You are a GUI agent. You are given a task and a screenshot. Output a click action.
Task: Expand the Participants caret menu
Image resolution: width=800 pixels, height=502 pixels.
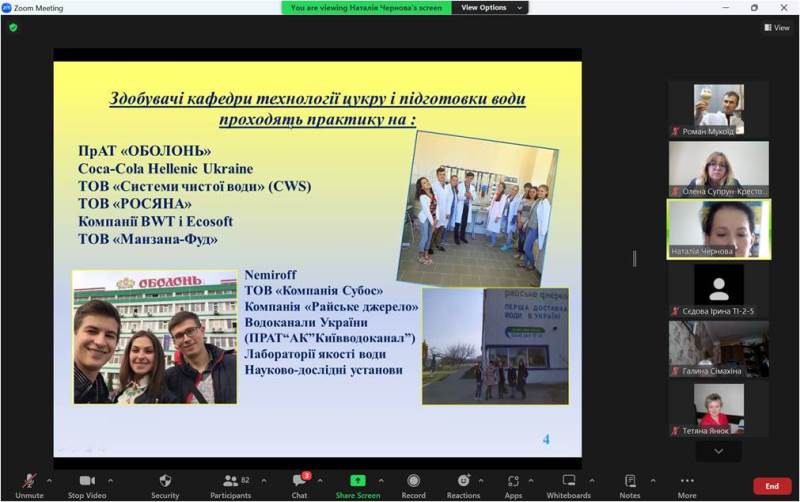point(264,481)
